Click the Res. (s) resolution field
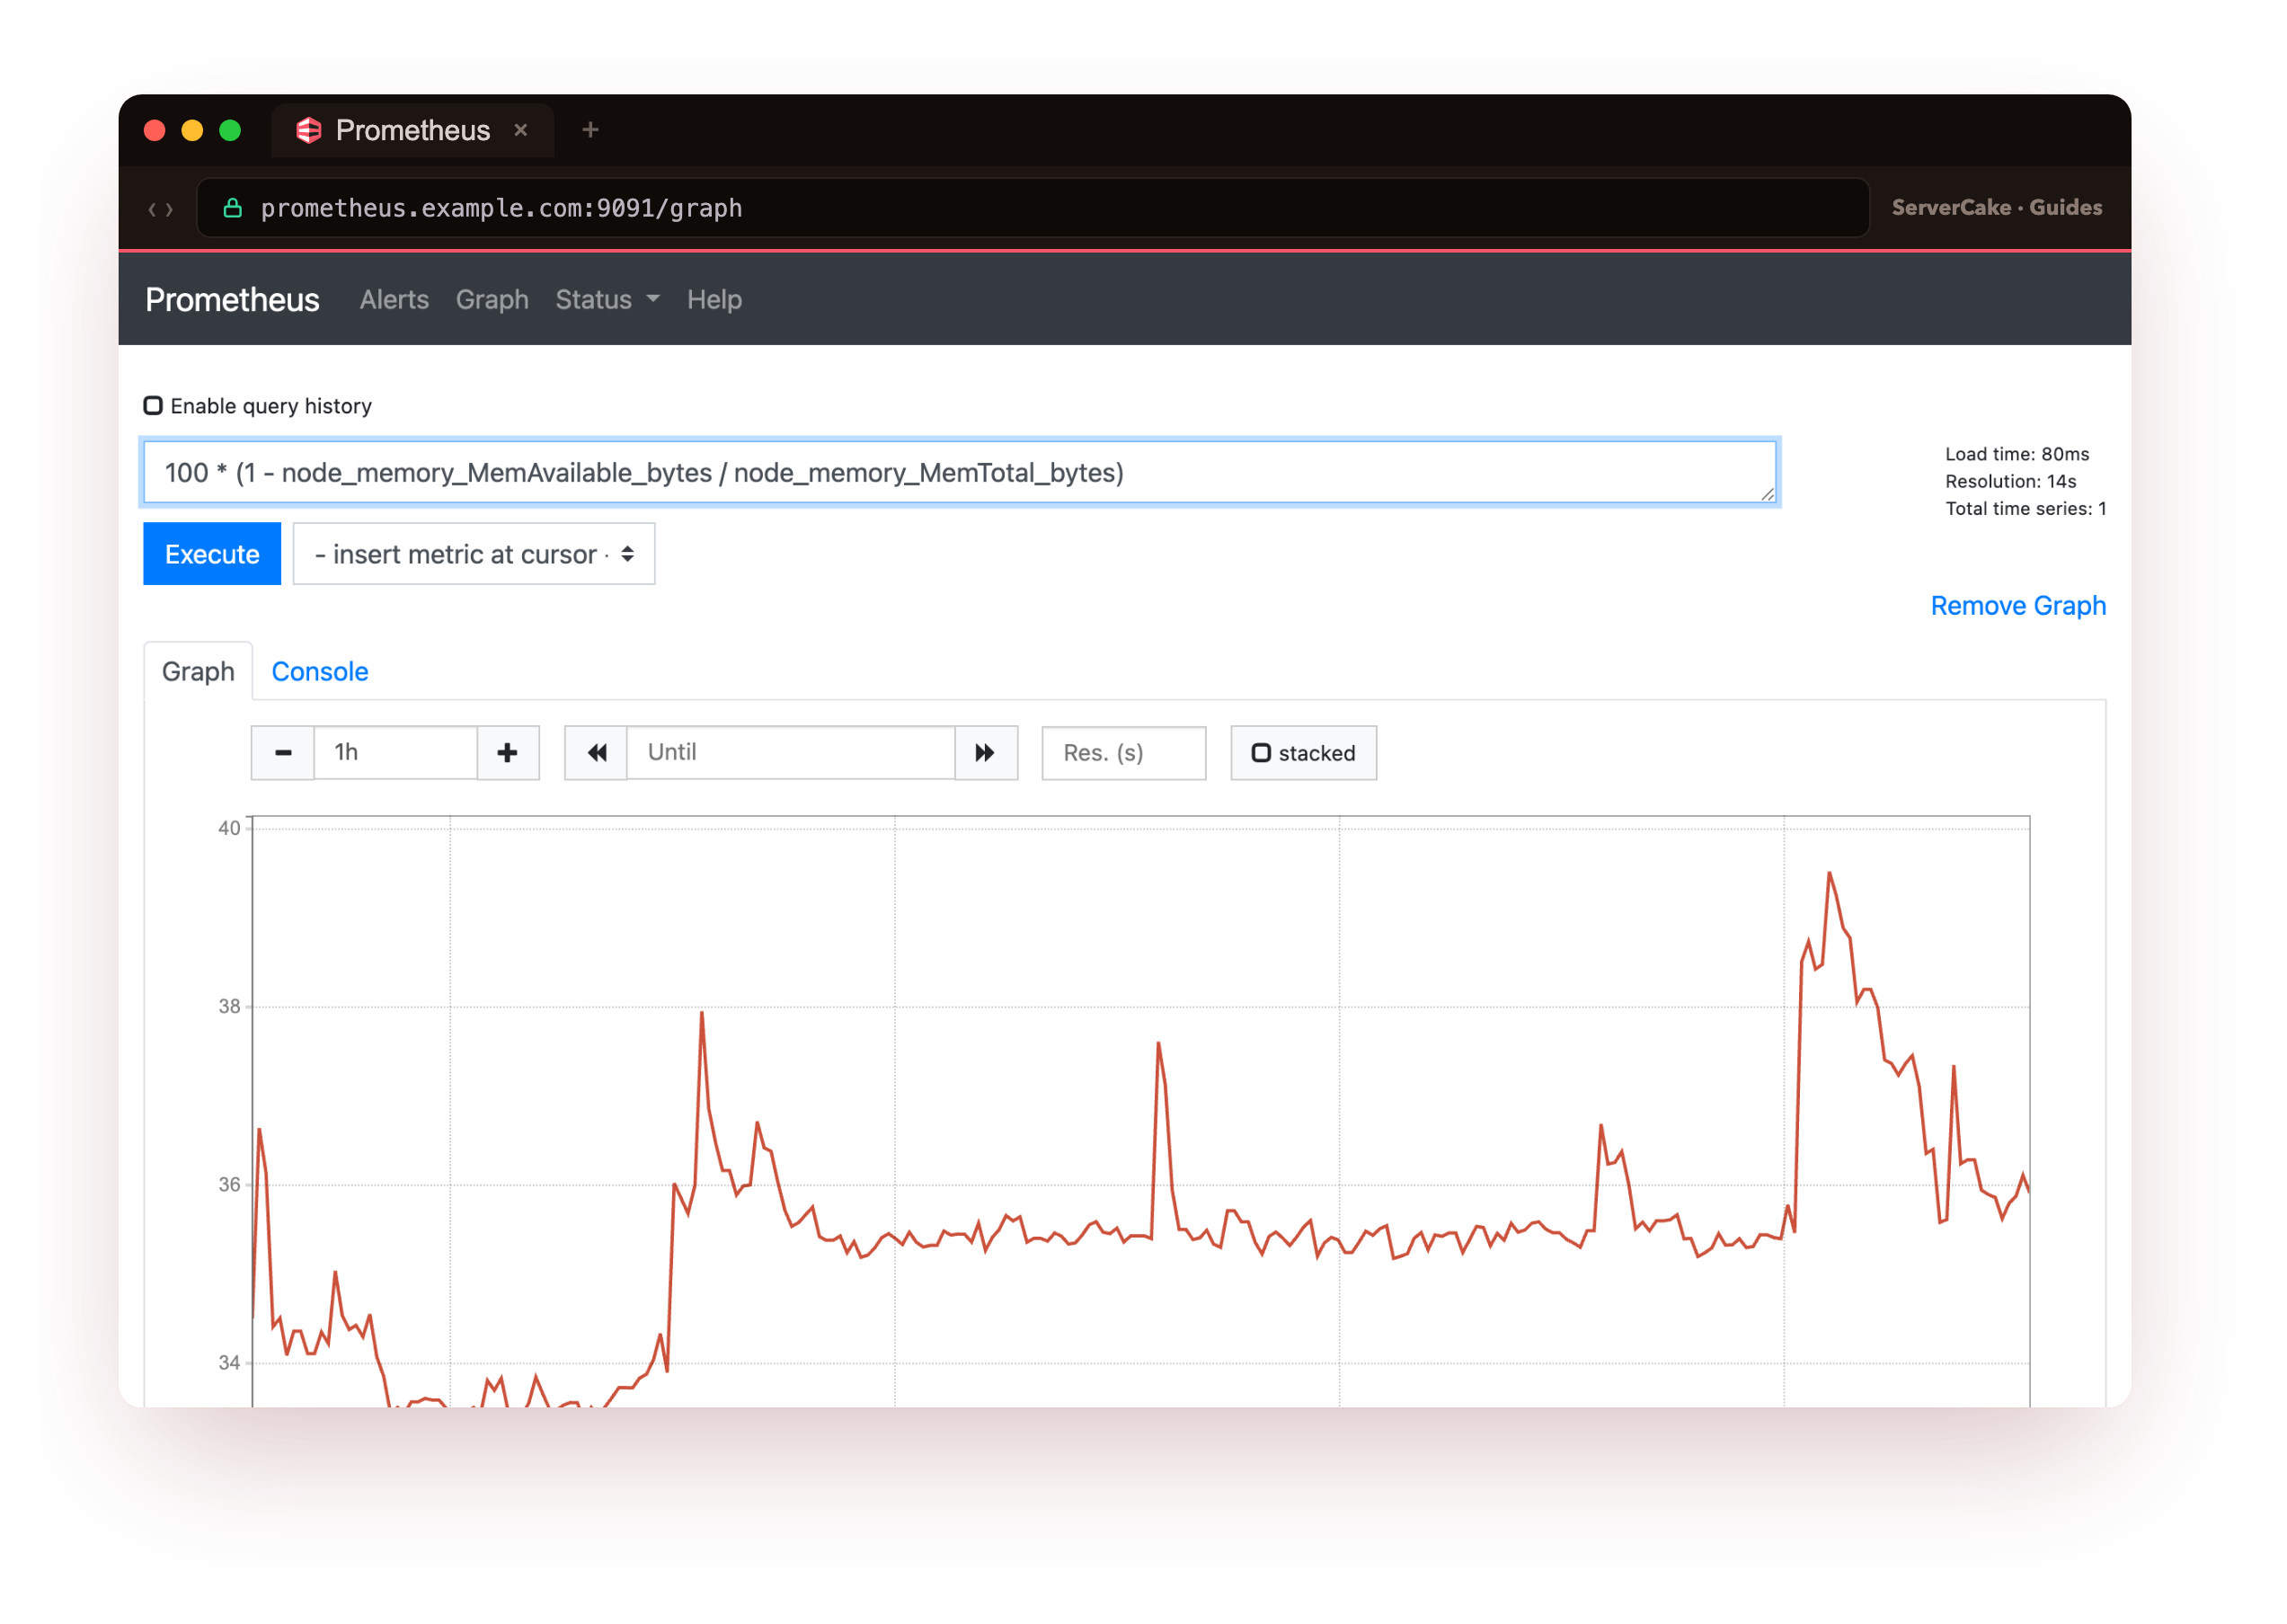The height and width of the screenshot is (1624, 2287). (1124, 753)
